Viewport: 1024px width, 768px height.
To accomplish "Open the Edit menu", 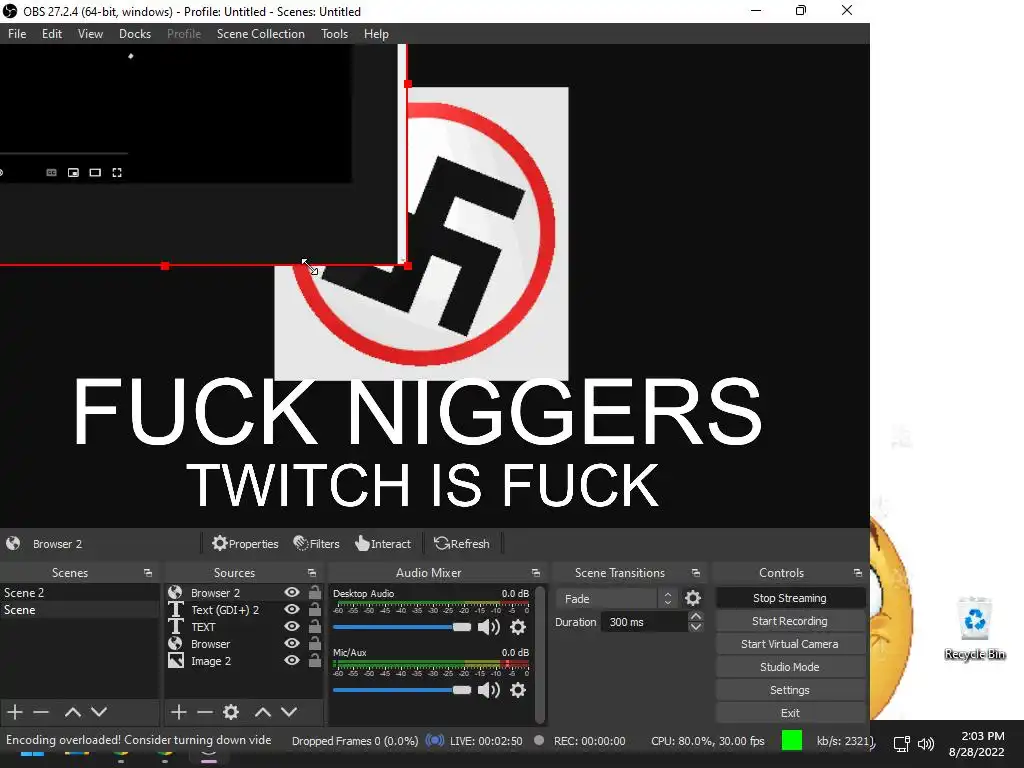I will click(52, 34).
